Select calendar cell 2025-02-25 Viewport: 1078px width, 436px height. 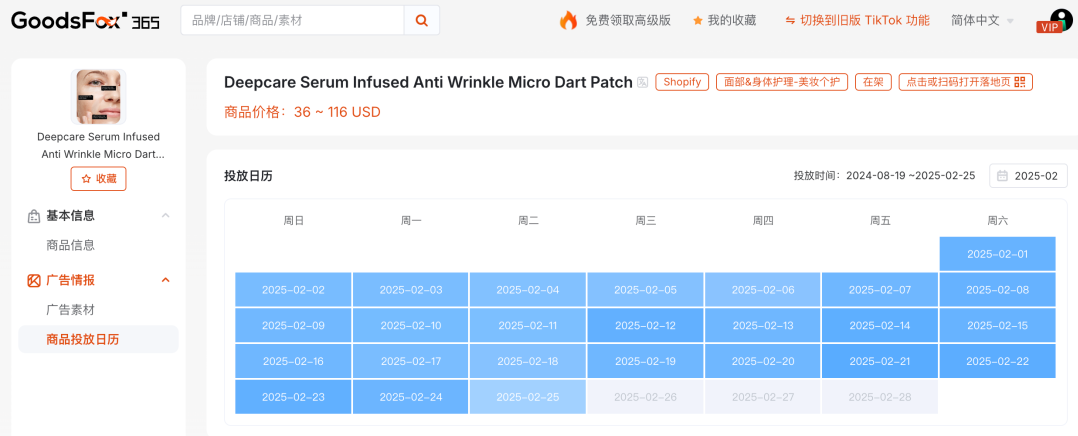click(527, 397)
